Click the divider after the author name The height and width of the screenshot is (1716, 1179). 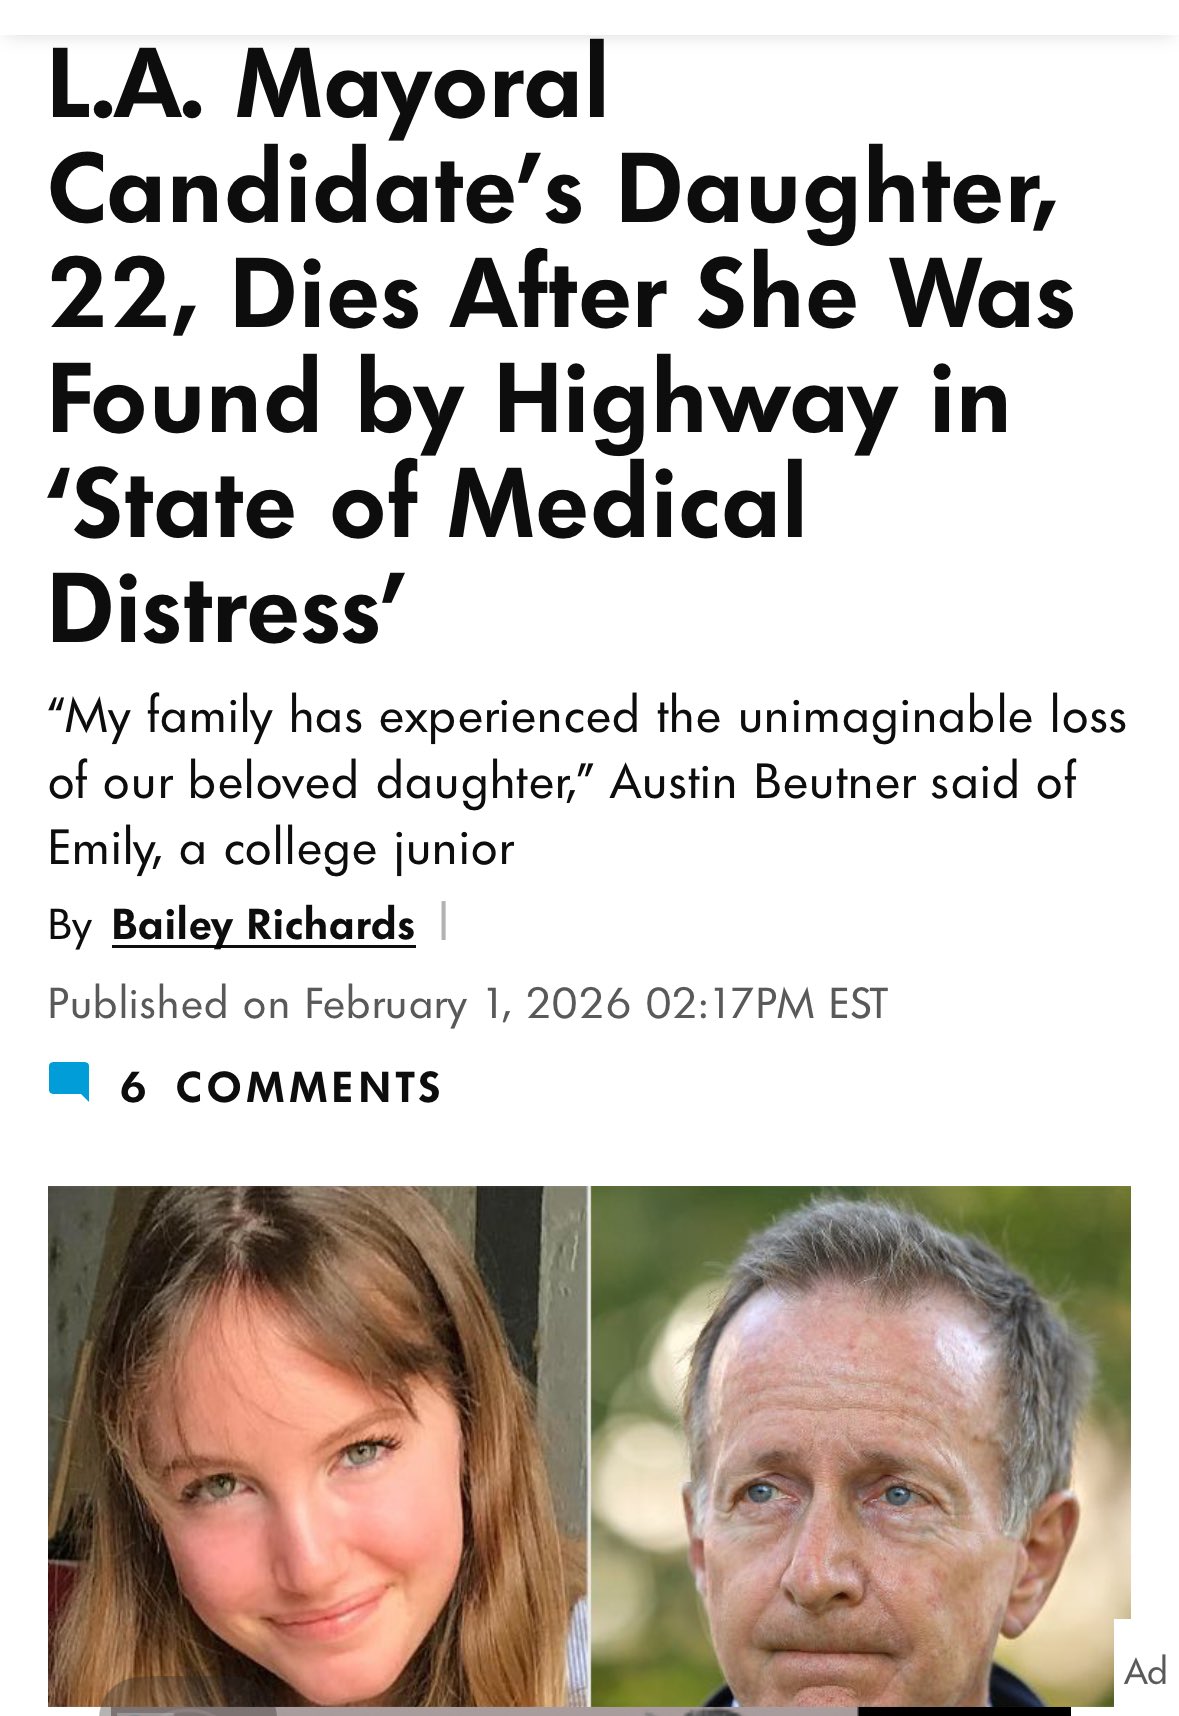[x=443, y=922]
